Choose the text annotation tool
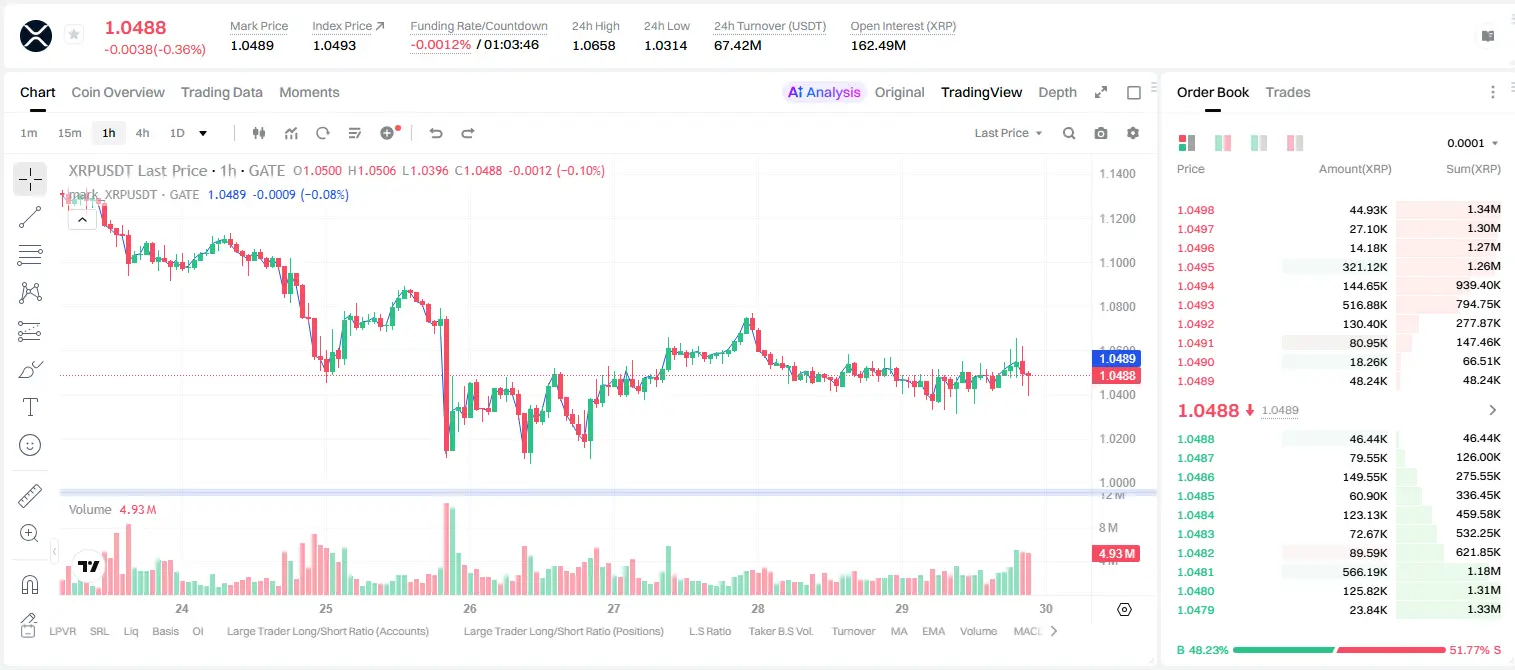The width and height of the screenshot is (1515, 670). tap(30, 407)
